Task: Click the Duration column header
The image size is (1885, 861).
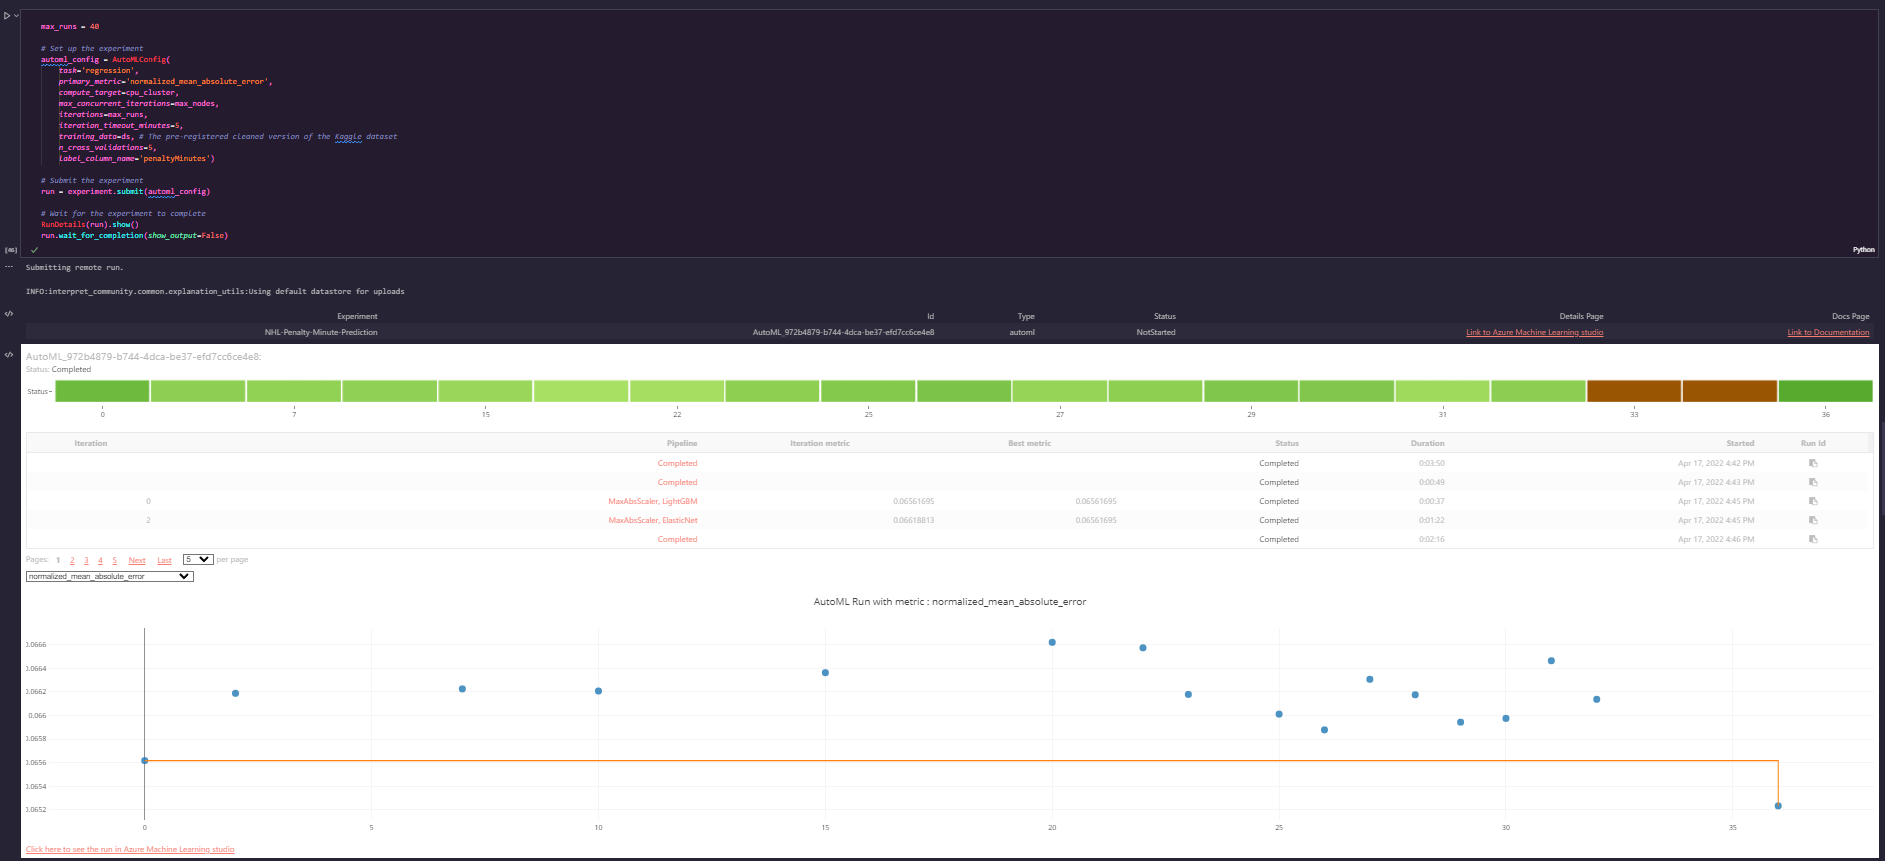Action: [1427, 443]
